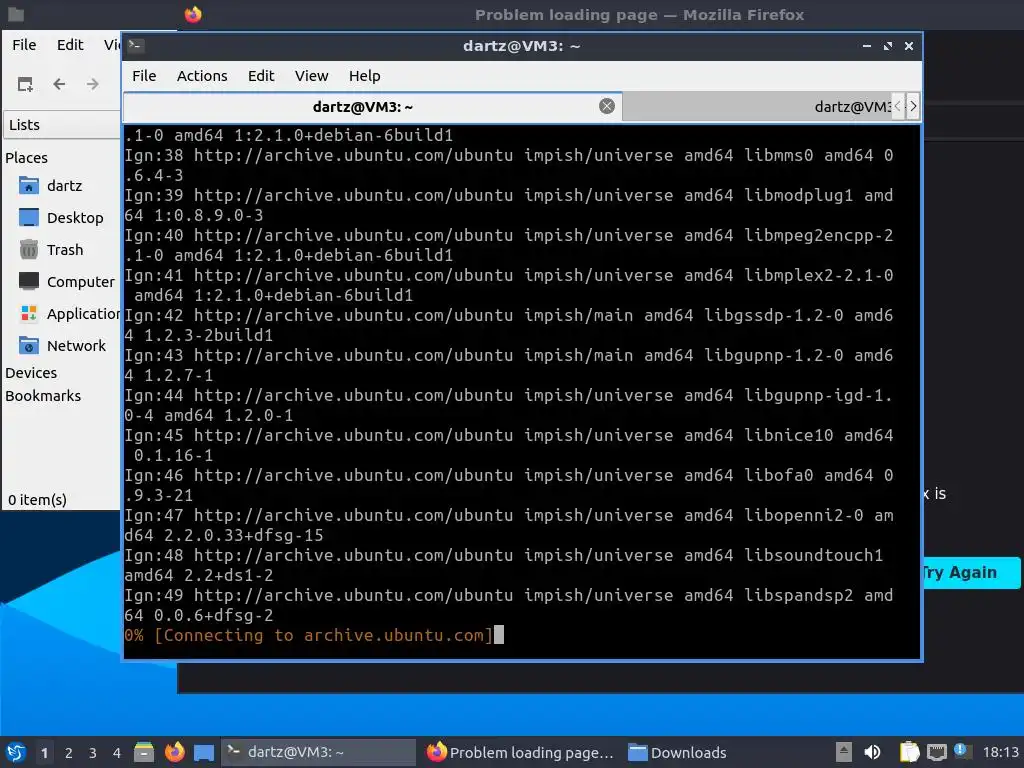The image size is (1024, 768).
Task: Switch to workspace 4
Action: pyautogui.click(x=117, y=753)
